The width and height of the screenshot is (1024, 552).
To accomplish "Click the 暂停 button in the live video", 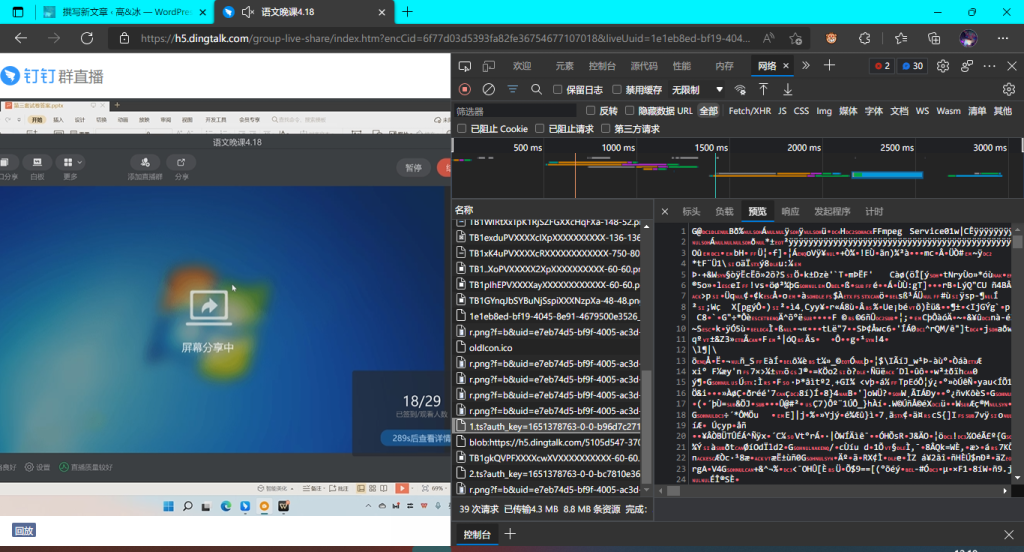I will tap(413, 167).
